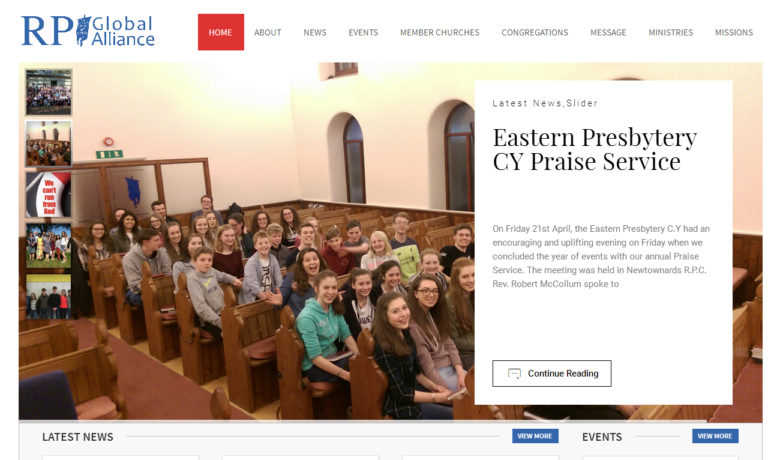The width and height of the screenshot is (768, 460).
Task: Select the church pews slider thumbnail
Action: tap(48, 144)
